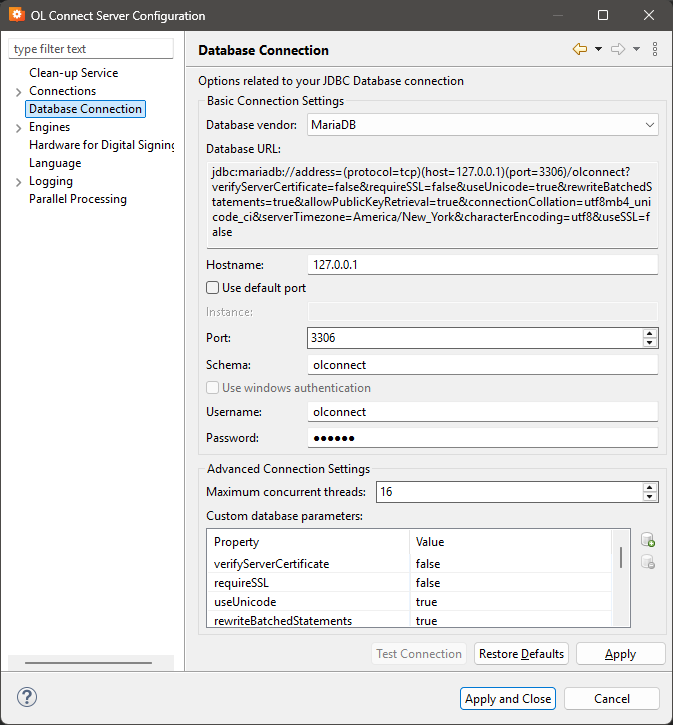The width and height of the screenshot is (673, 725).
Task: Increase the Port value with up arrow
Action: 650,333
